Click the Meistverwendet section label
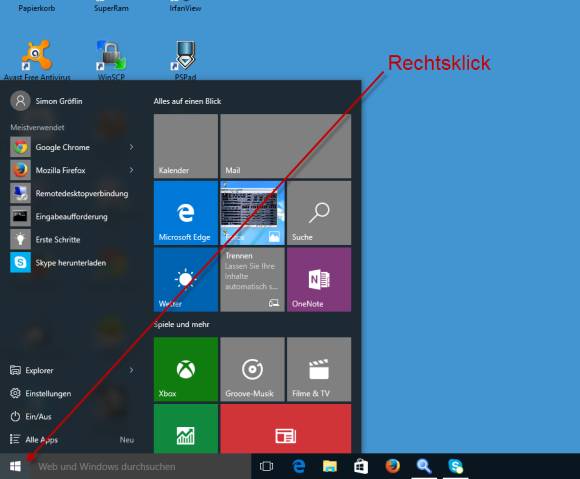Viewport: 580px width, 479px height. 37,127
